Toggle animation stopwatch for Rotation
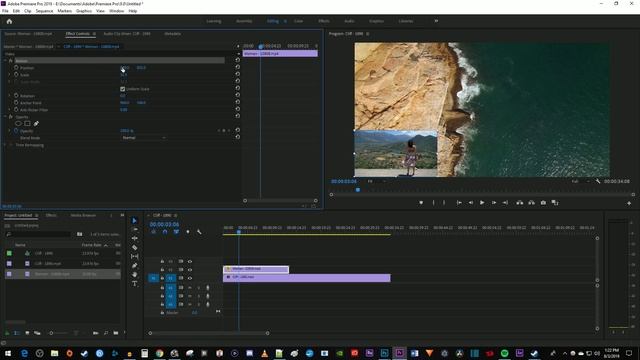The image size is (640, 360). 16,96
